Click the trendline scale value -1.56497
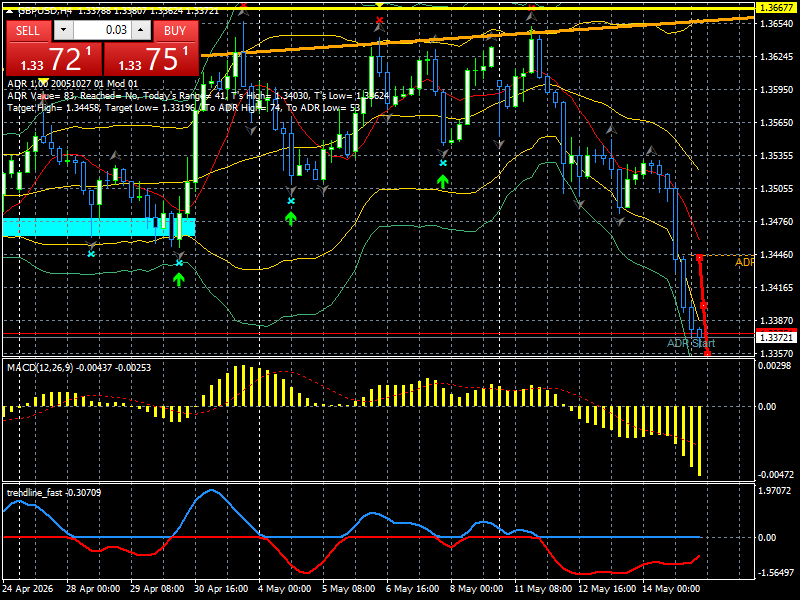This screenshot has width=800, height=600. (x=776, y=572)
